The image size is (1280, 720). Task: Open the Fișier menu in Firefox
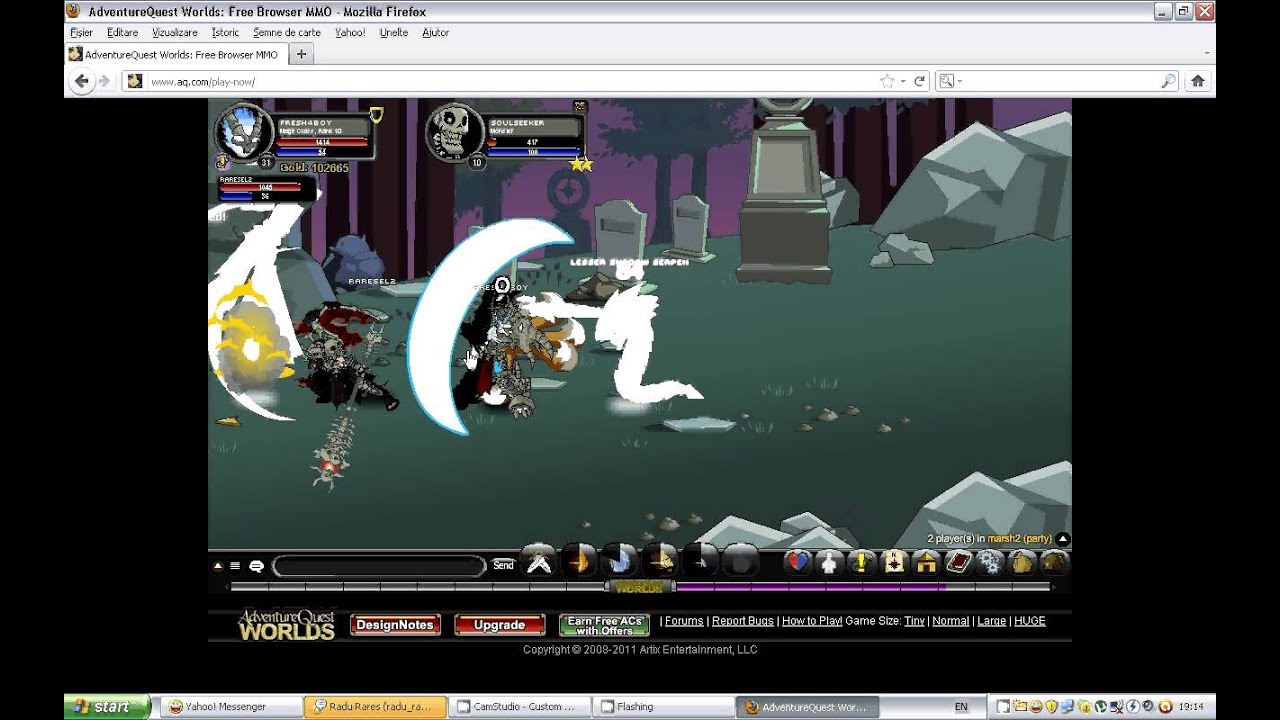tap(81, 32)
